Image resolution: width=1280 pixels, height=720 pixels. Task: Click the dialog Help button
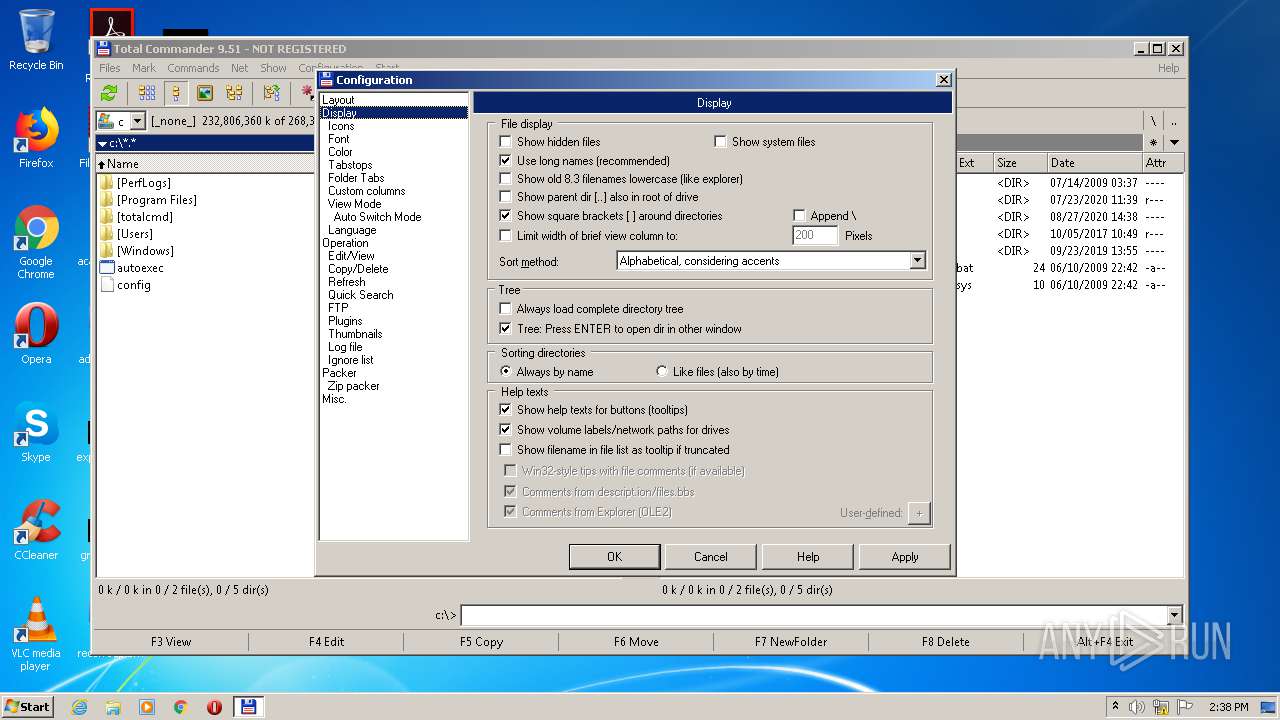click(x=808, y=557)
